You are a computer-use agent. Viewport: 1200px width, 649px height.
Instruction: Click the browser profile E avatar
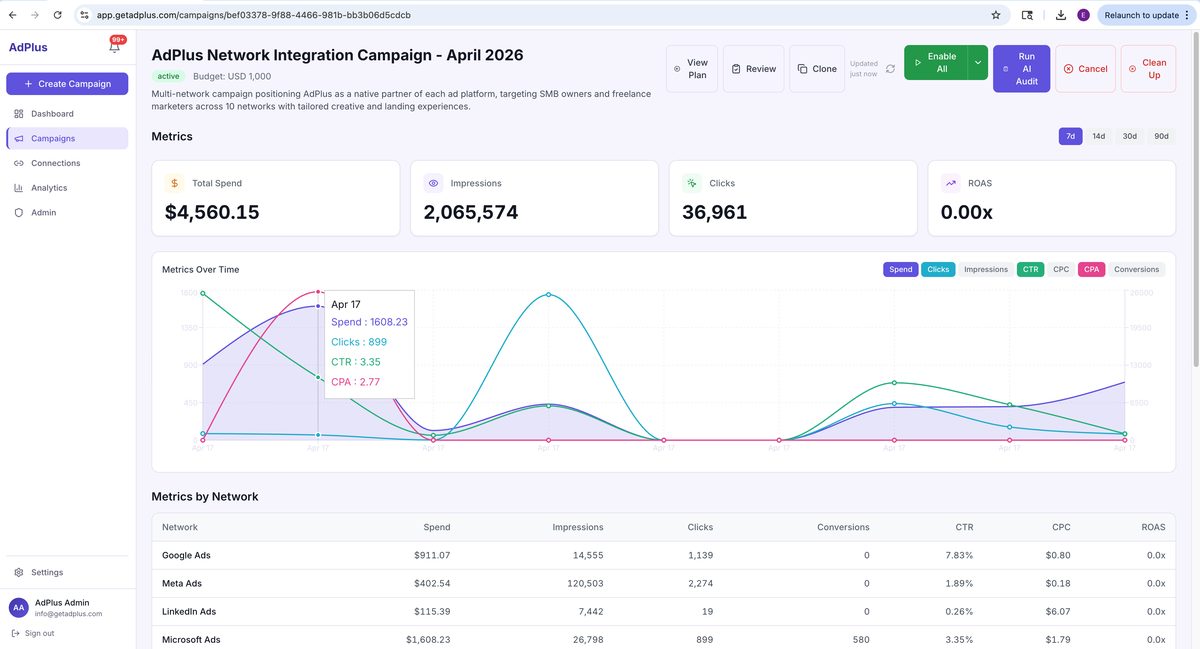pyautogui.click(x=1083, y=15)
